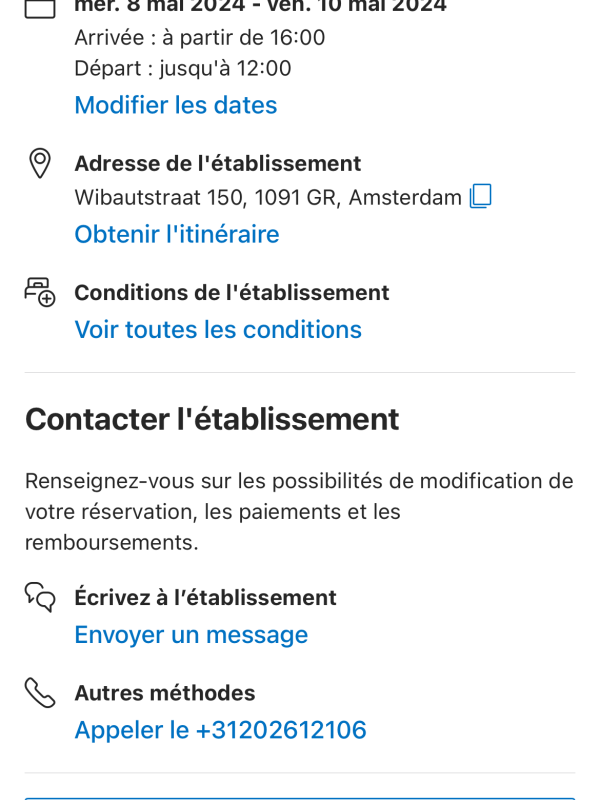Image resolution: width=600 pixels, height=800 pixels.
Task: Tap the Écrivez à l'établissement label
Action: pos(205,598)
